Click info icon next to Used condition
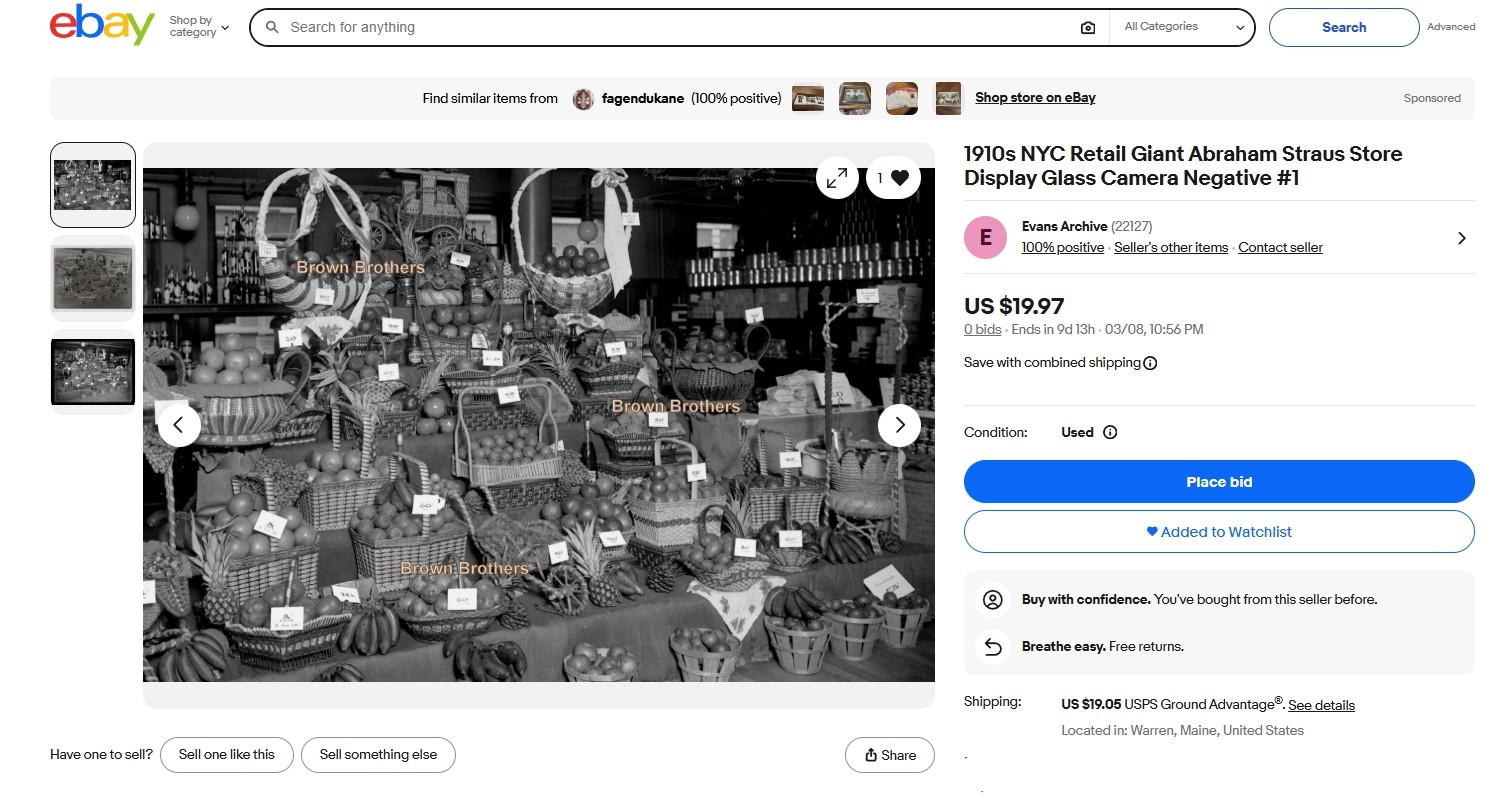Screen dimensions: 1492x811 (x=1110, y=433)
